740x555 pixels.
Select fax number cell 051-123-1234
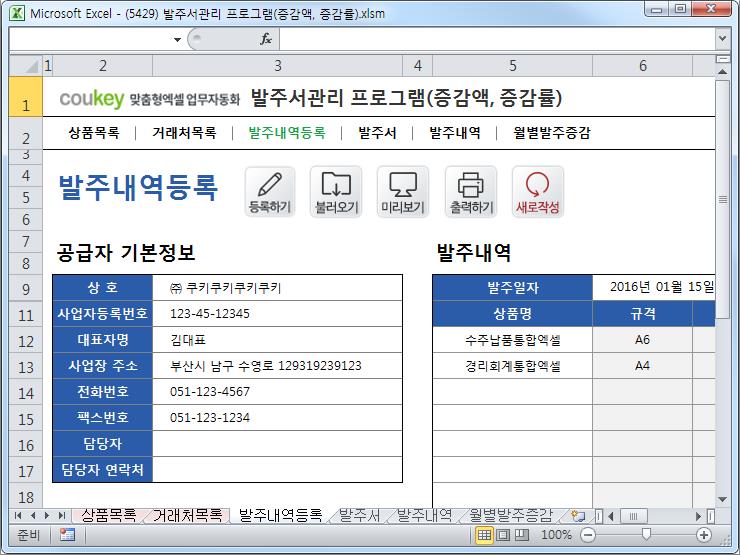point(278,418)
